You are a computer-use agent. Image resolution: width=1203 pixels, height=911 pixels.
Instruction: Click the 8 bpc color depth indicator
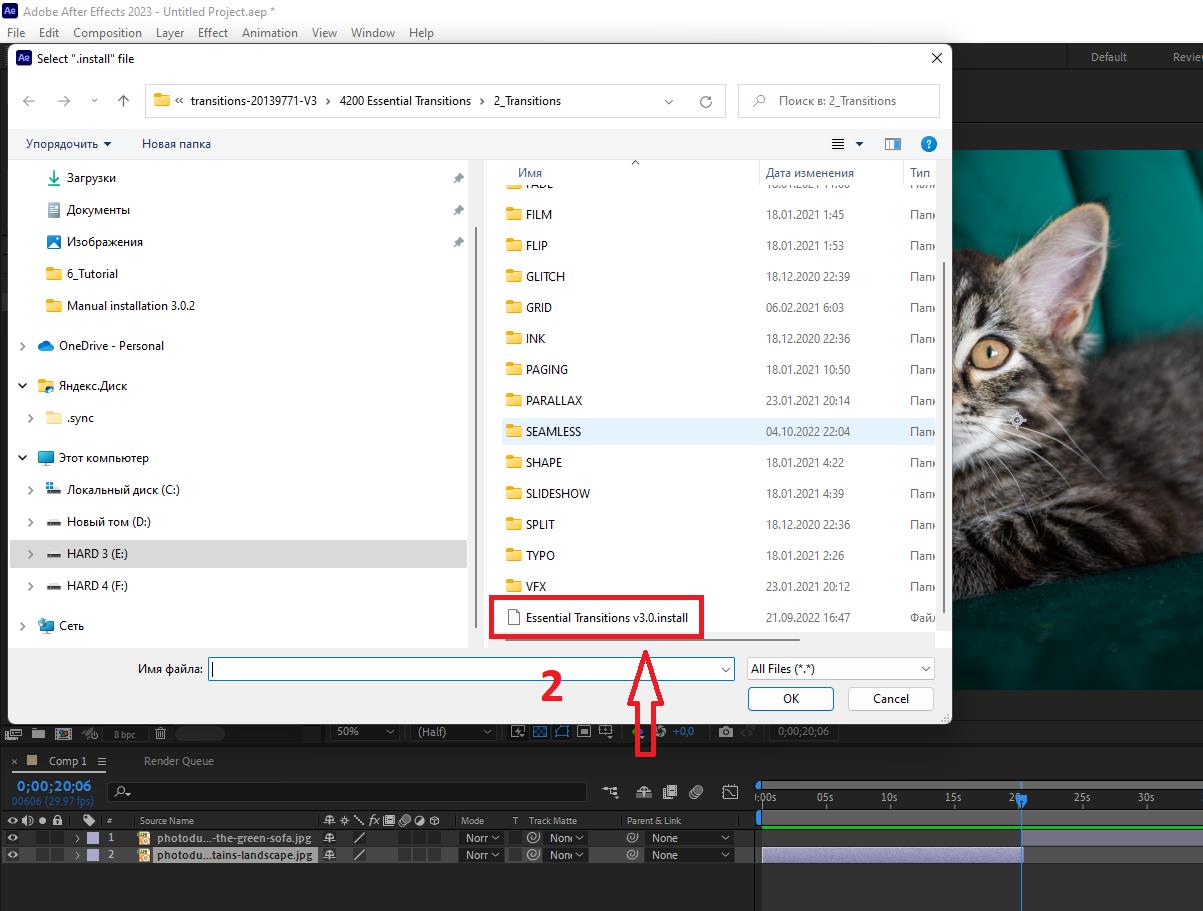(125, 734)
